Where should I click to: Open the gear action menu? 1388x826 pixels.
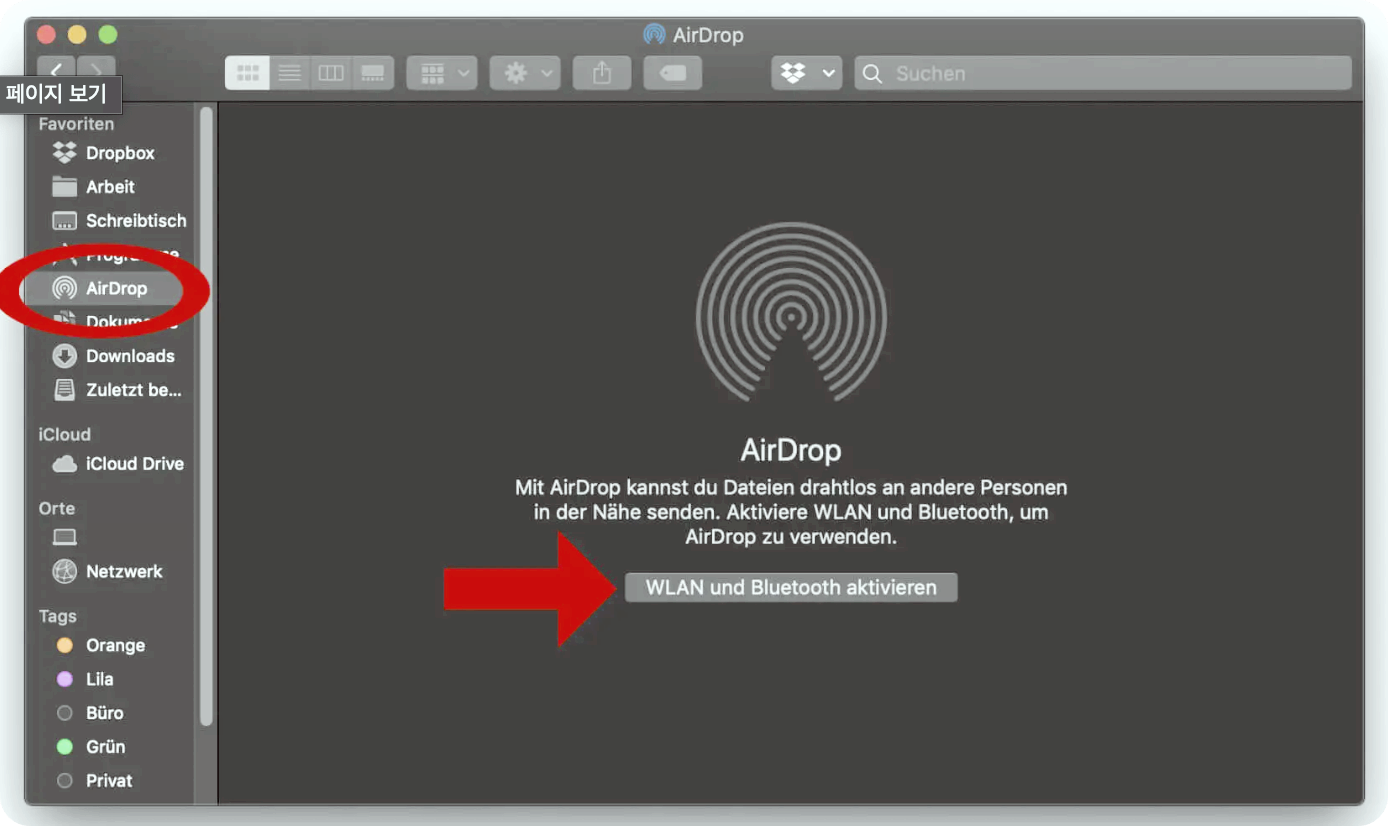click(x=525, y=73)
